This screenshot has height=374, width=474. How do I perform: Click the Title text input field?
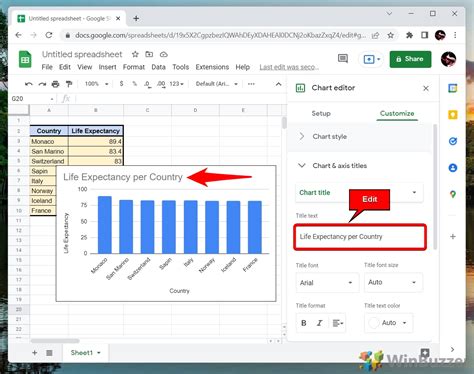pyautogui.click(x=360, y=237)
